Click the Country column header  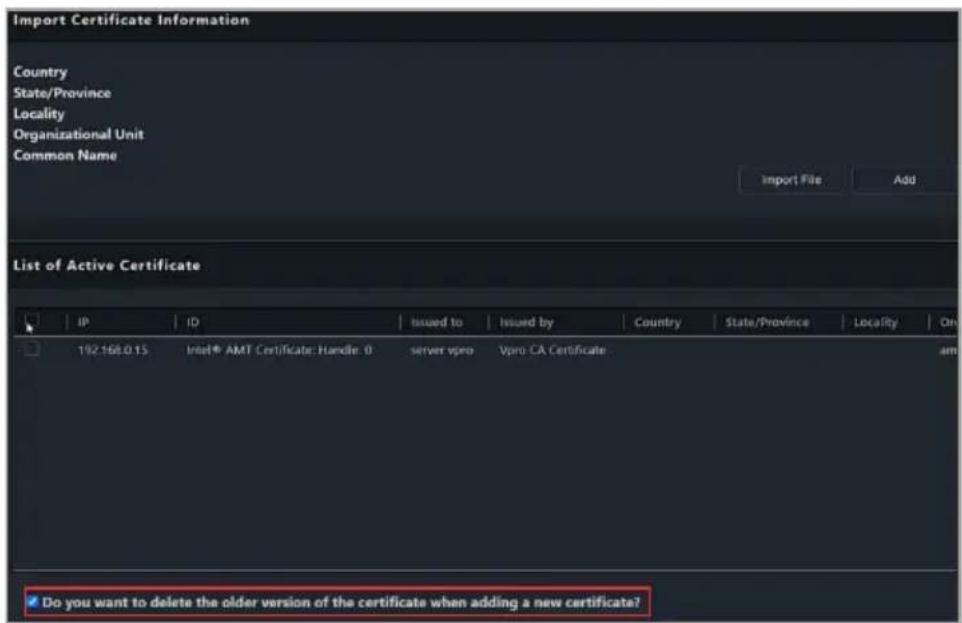coord(657,322)
